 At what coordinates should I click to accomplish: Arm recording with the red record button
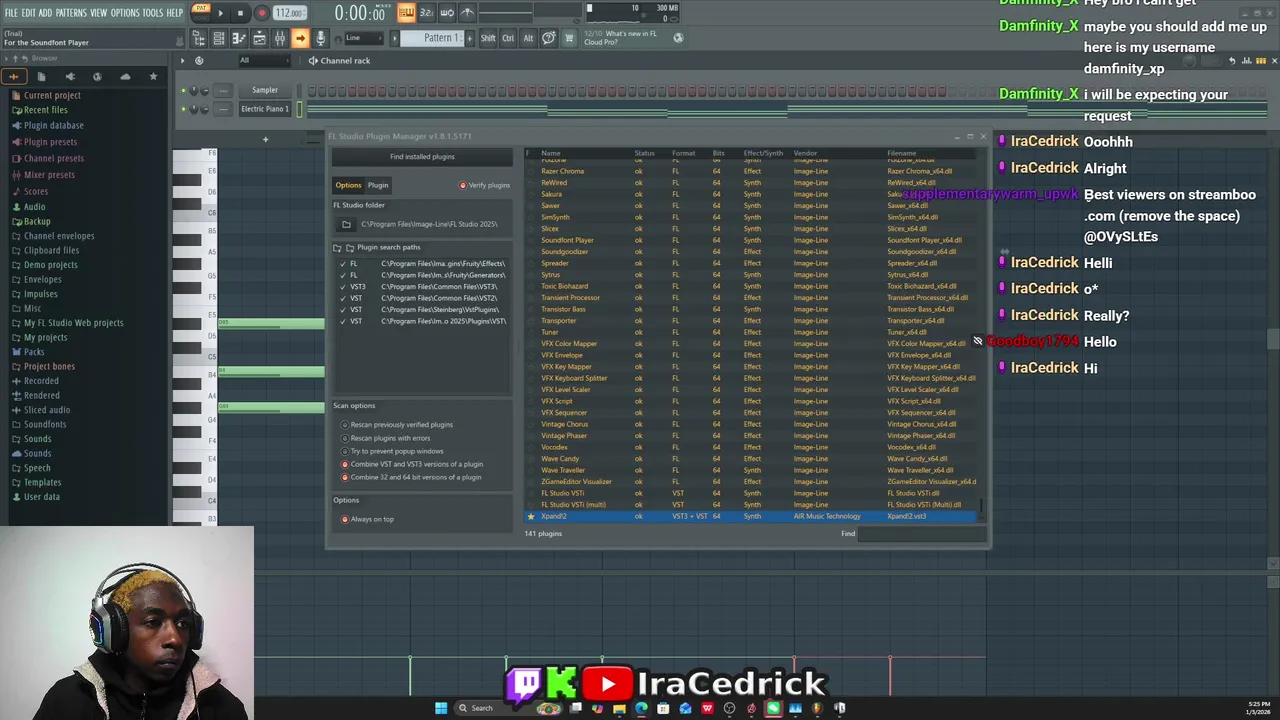[261, 13]
